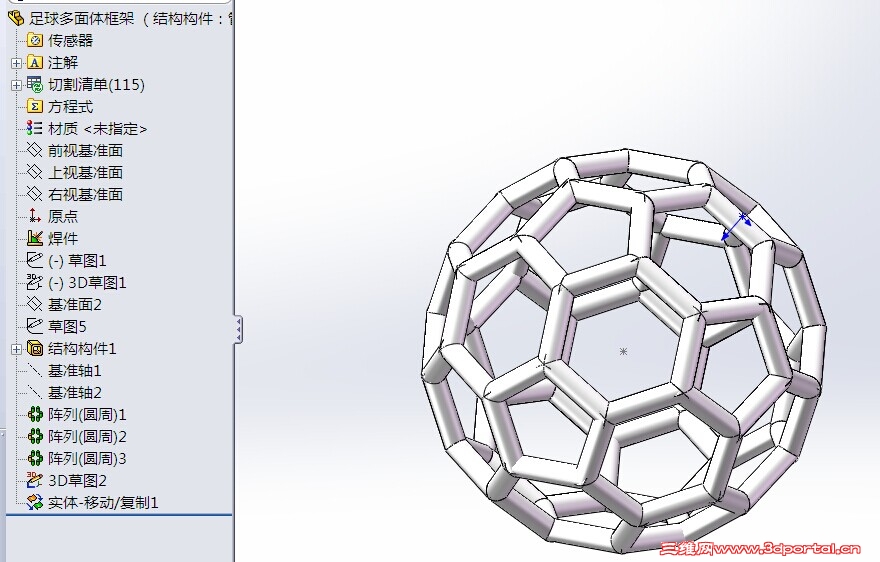Select the text 方程式
This screenshot has height=562, width=880.
point(71,106)
